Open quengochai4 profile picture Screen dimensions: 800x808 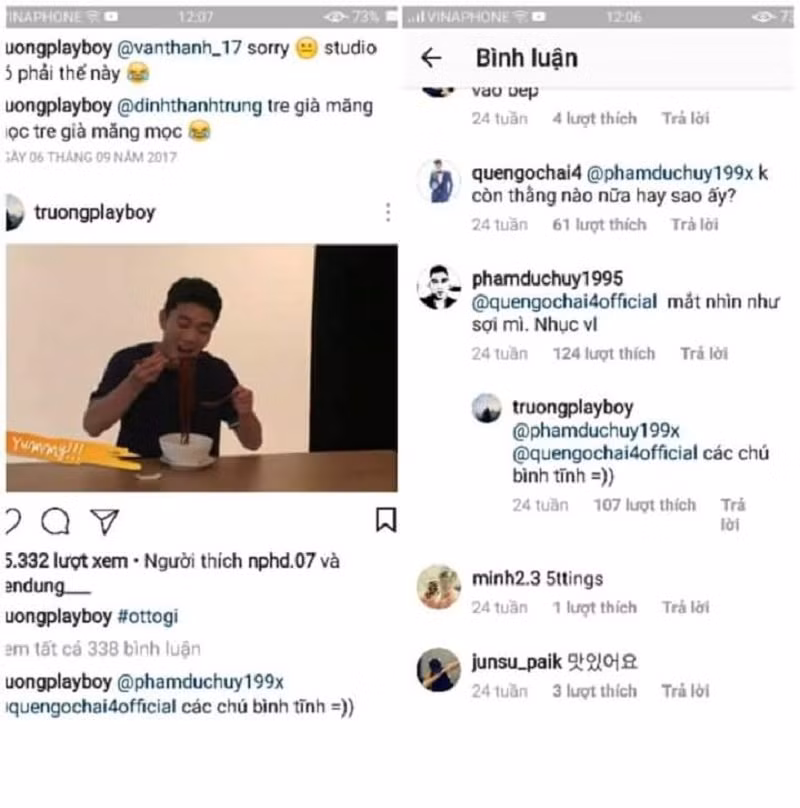[x=438, y=181]
